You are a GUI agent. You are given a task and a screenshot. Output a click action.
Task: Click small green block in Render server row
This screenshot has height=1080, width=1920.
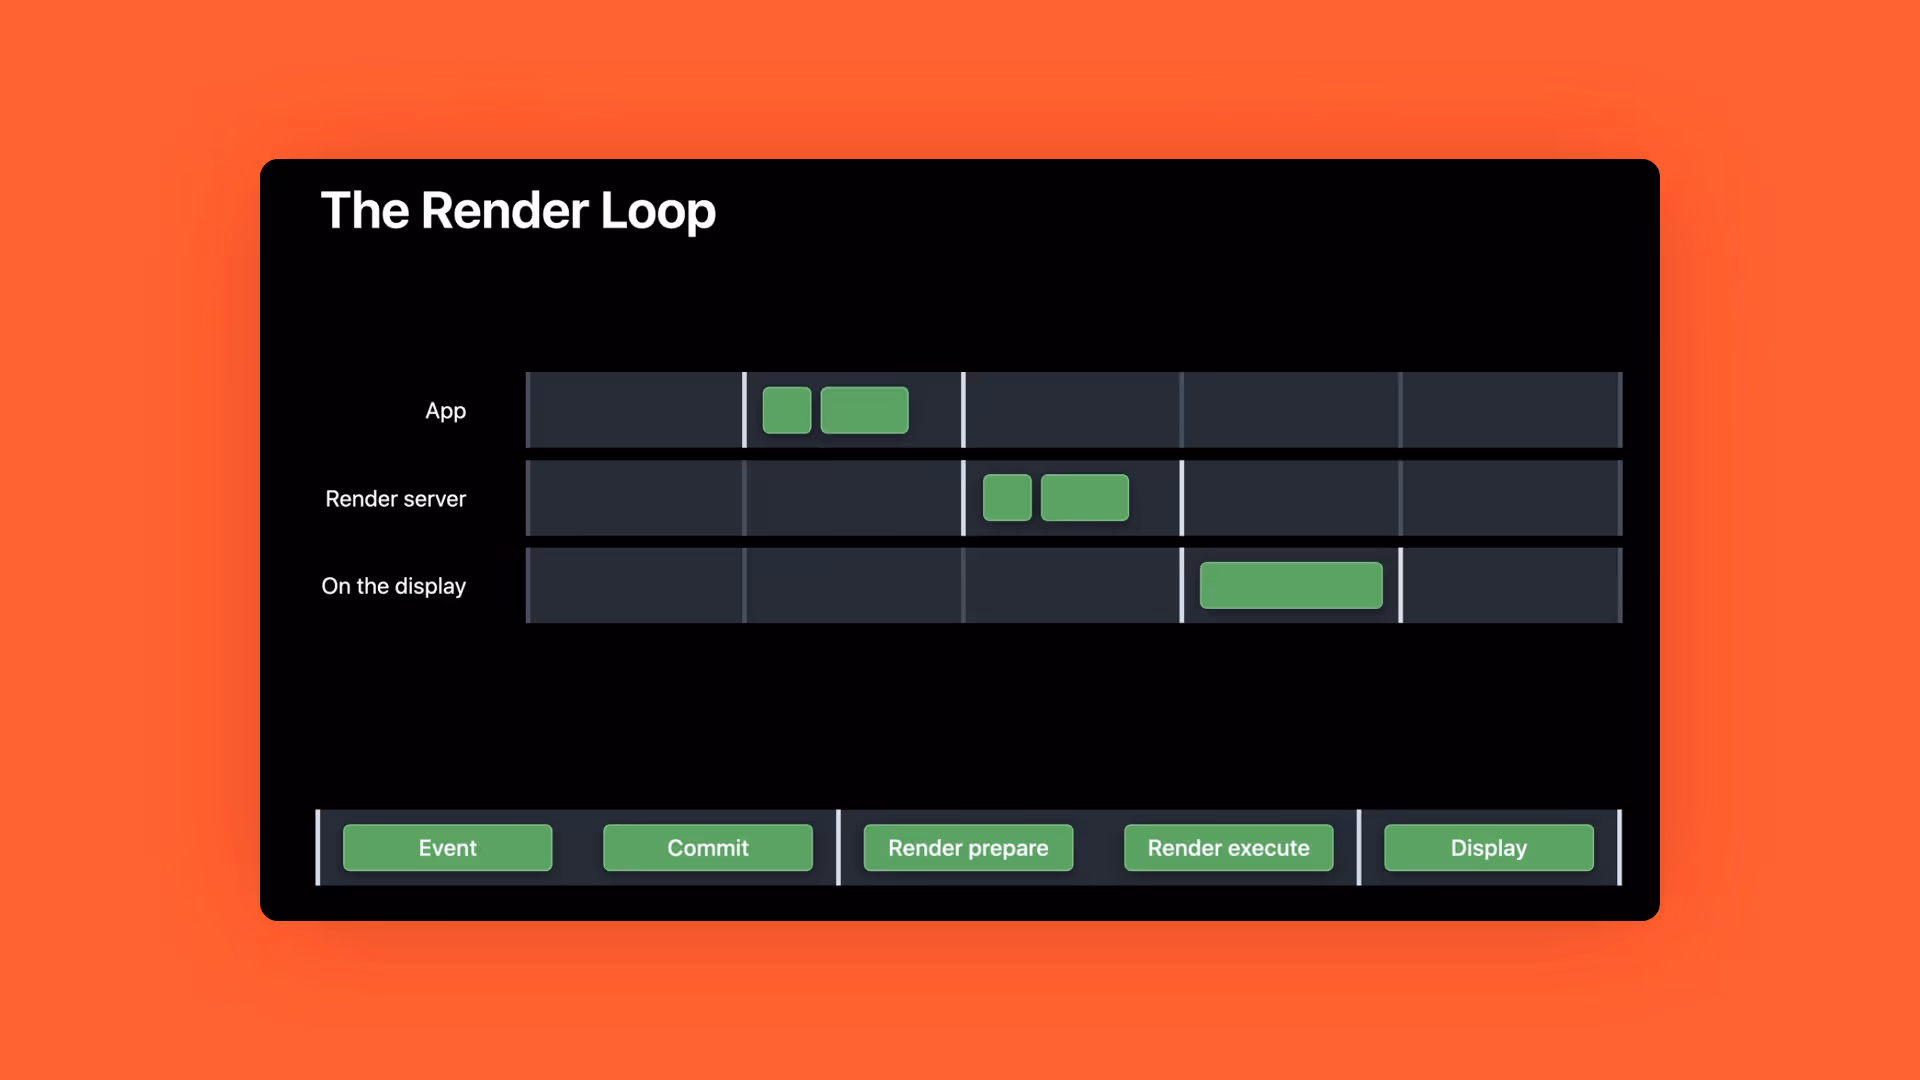tap(1007, 498)
